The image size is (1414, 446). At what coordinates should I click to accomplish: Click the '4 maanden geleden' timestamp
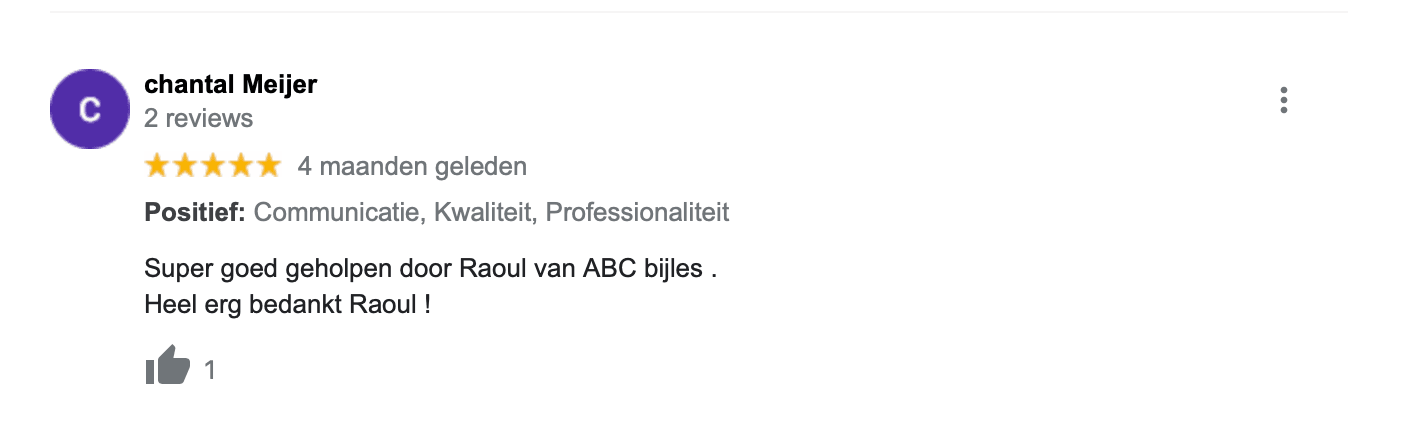(x=411, y=166)
